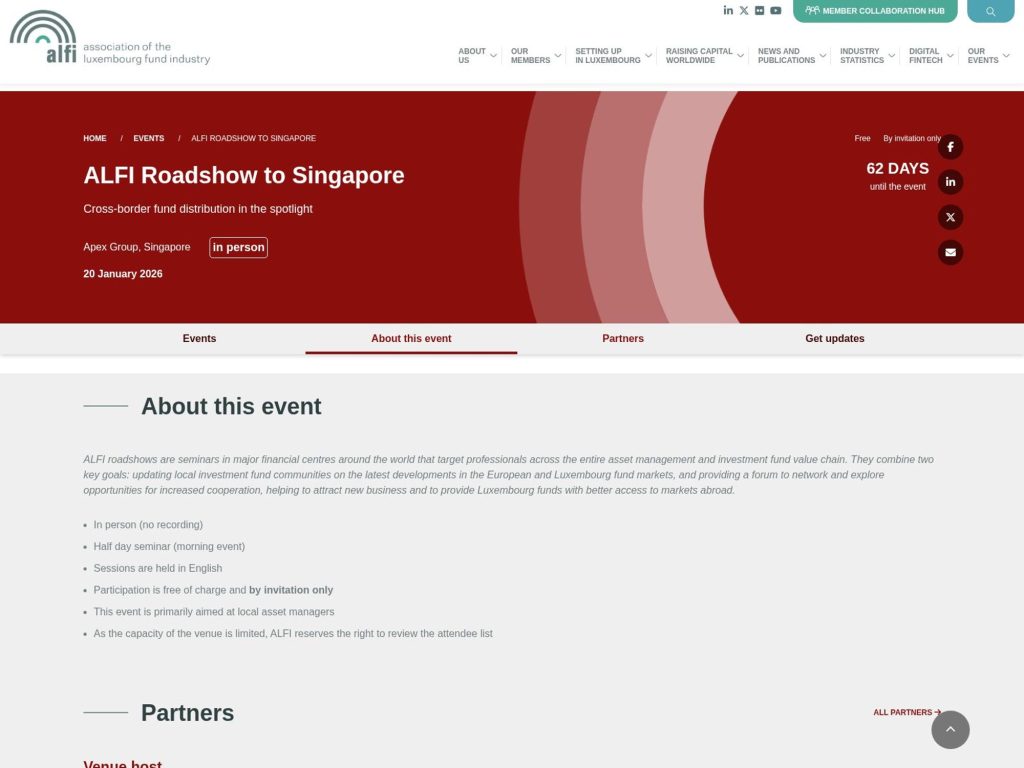Image resolution: width=1024 pixels, height=768 pixels.
Task: Open the search magnifier
Action: pos(990,10)
